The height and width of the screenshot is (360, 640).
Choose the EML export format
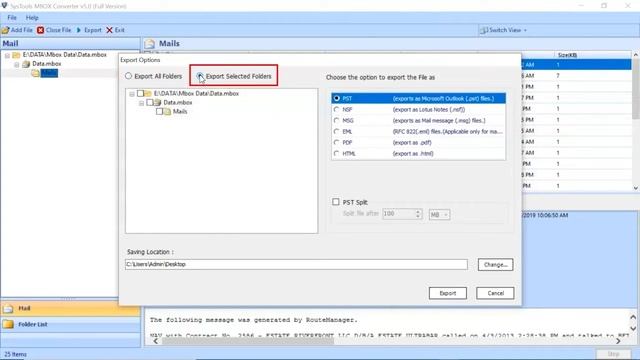[336, 131]
